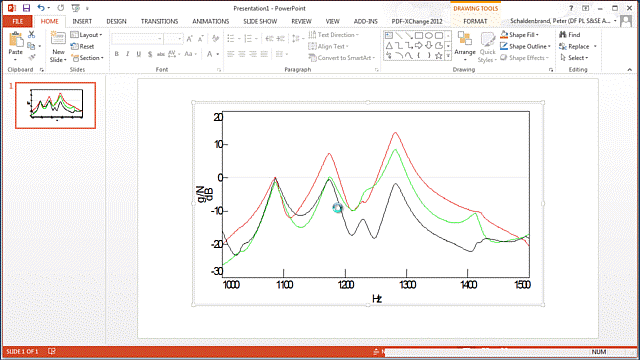640x360 pixels.
Task: Click the chart image on the slide
Action: 368,203
